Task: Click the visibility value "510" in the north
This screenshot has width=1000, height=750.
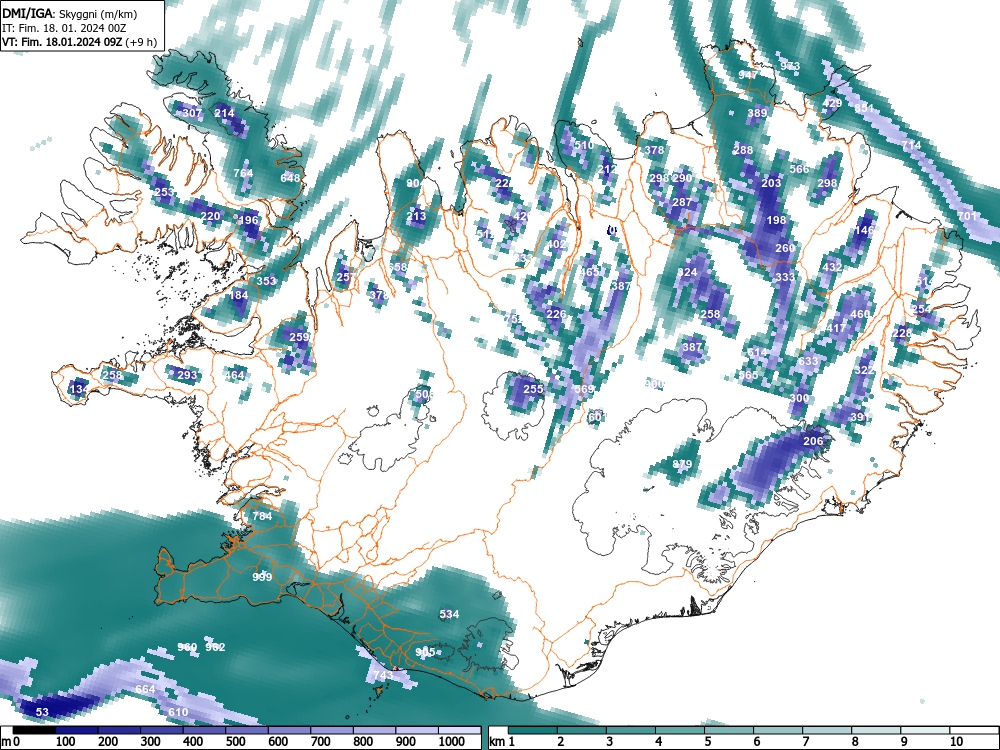Action: 584,145
